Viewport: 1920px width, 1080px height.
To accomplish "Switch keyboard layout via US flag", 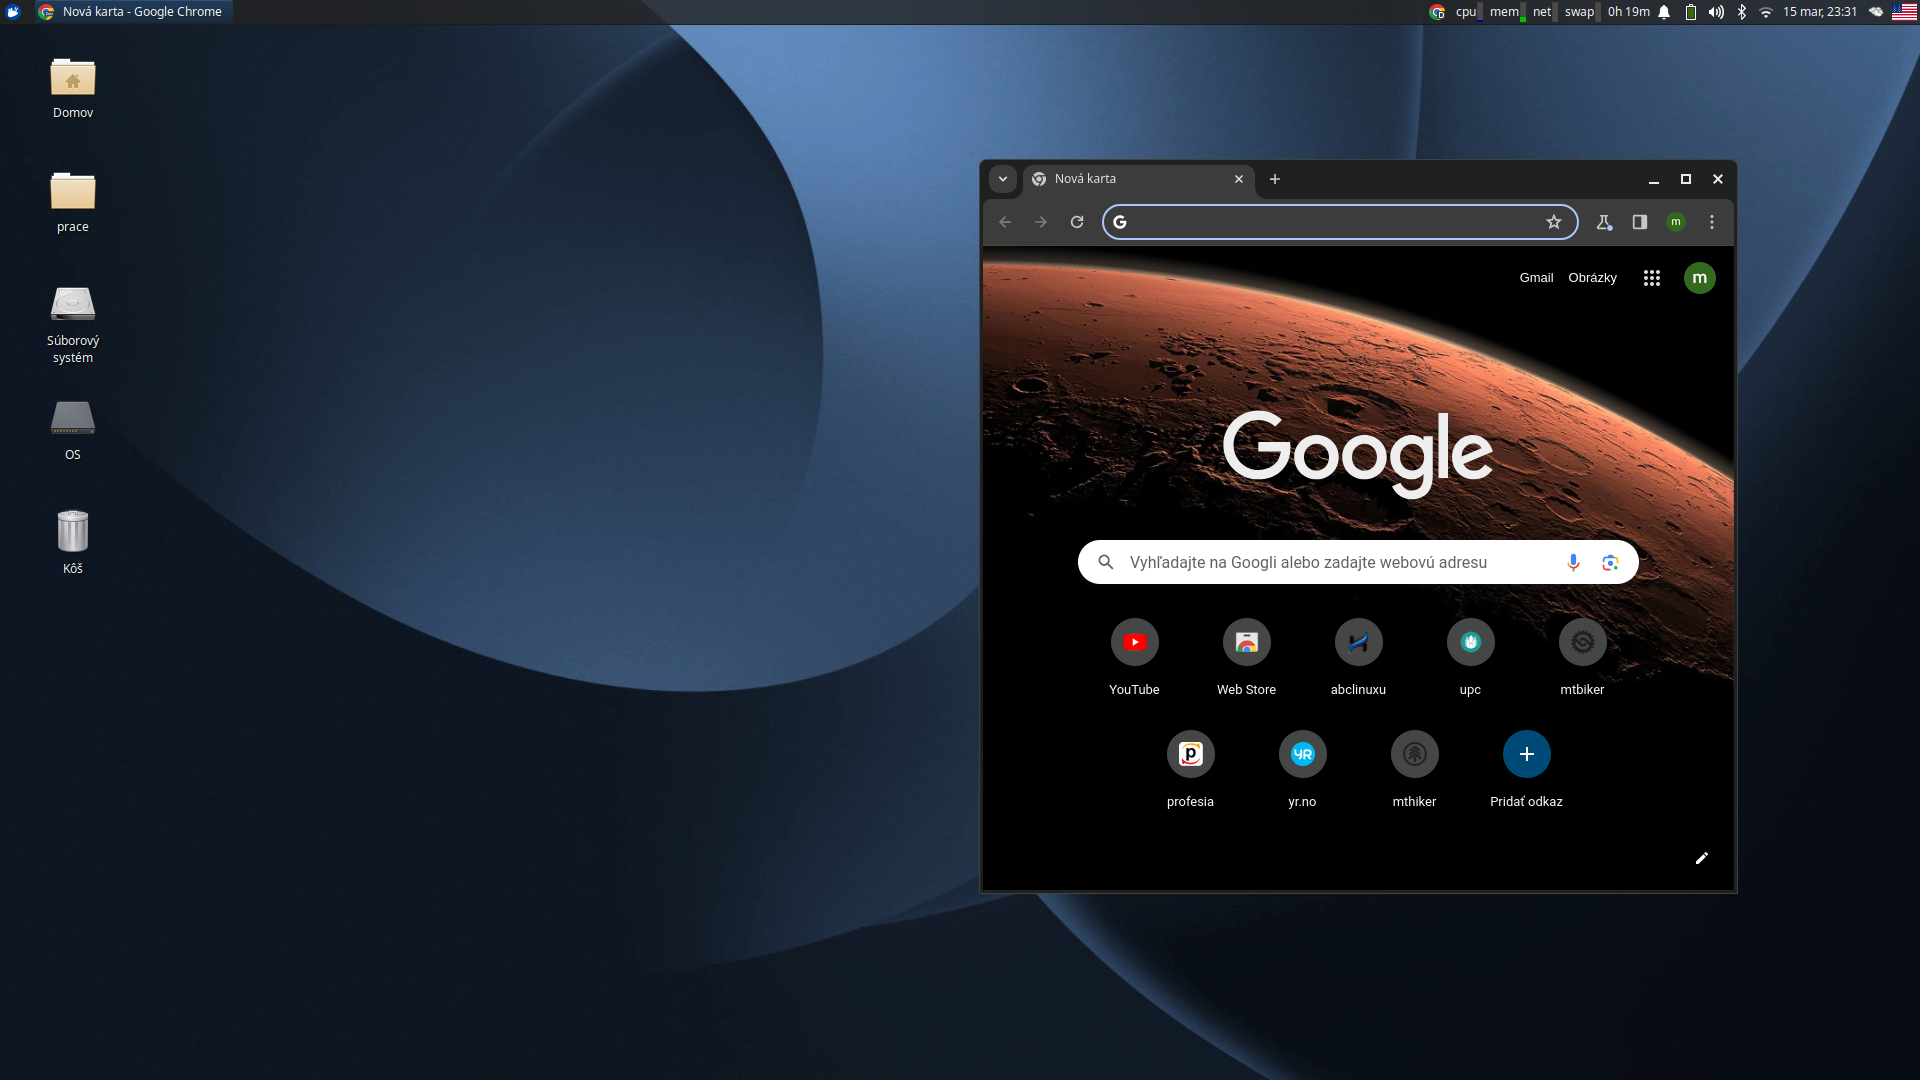I will pyautogui.click(x=1904, y=12).
